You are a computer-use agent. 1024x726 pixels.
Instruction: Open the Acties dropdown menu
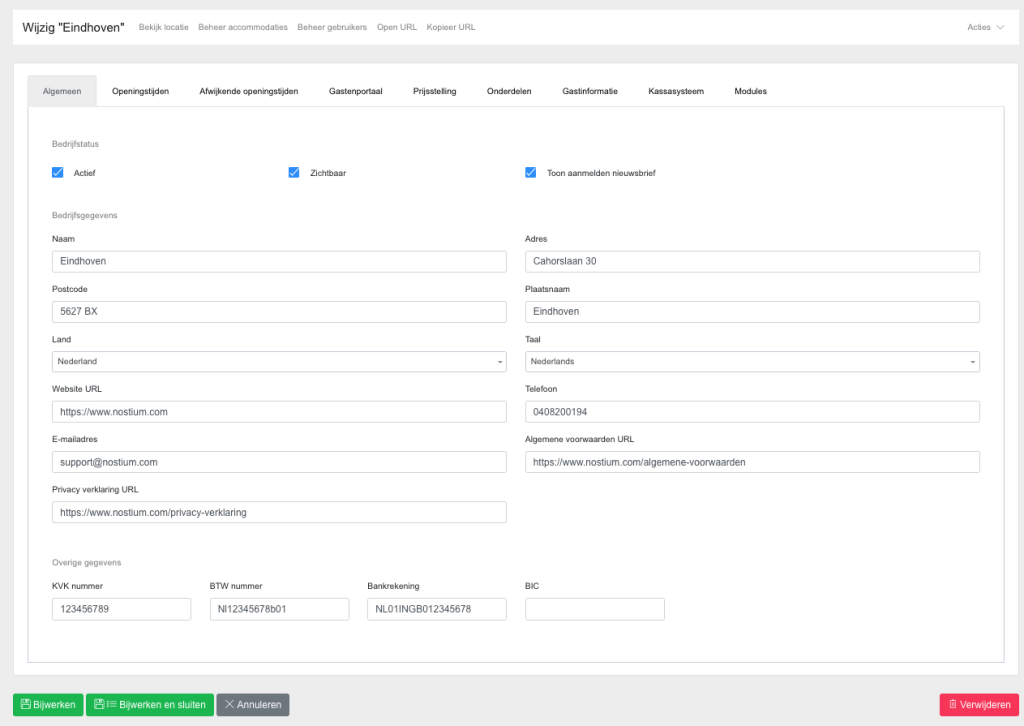pyautogui.click(x=985, y=27)
